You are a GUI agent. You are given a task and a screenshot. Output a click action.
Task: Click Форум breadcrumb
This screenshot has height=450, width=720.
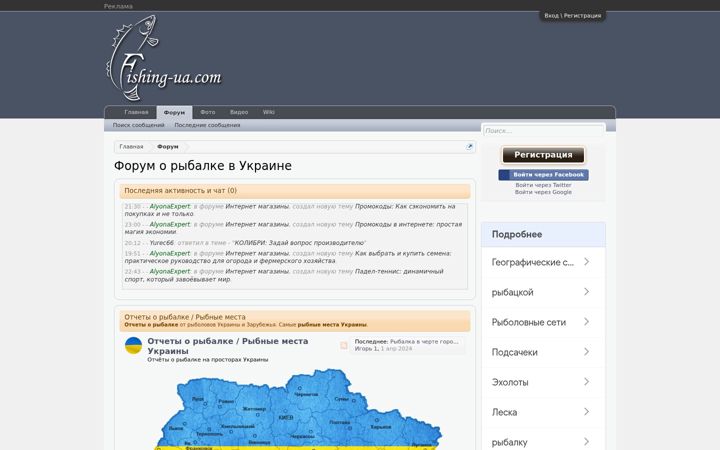coord(168,147)
